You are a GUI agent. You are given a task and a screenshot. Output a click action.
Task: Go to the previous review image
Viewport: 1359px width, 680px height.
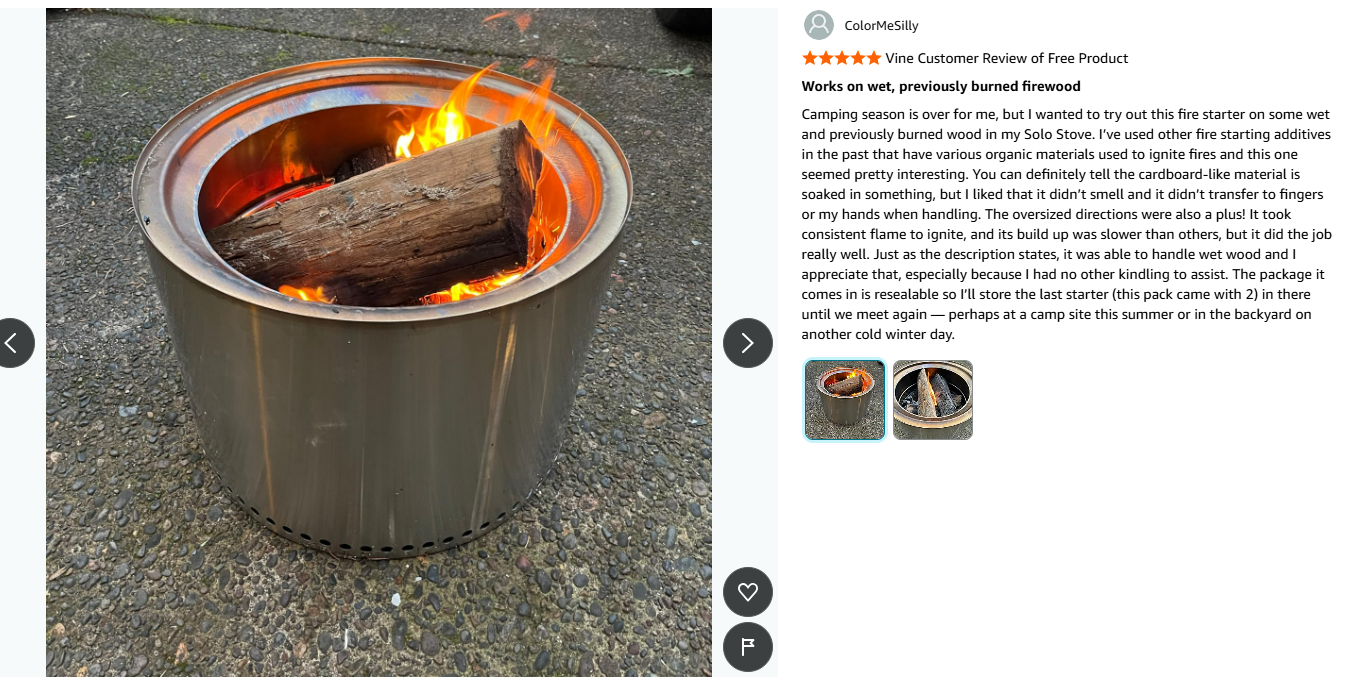click(x=10, y=343)
